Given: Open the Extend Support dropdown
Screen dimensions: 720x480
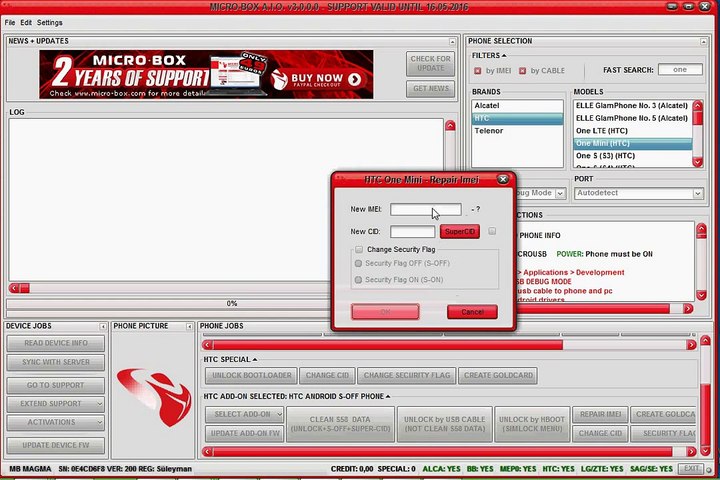Looking at the screenshot, I should tap(56, 404).
